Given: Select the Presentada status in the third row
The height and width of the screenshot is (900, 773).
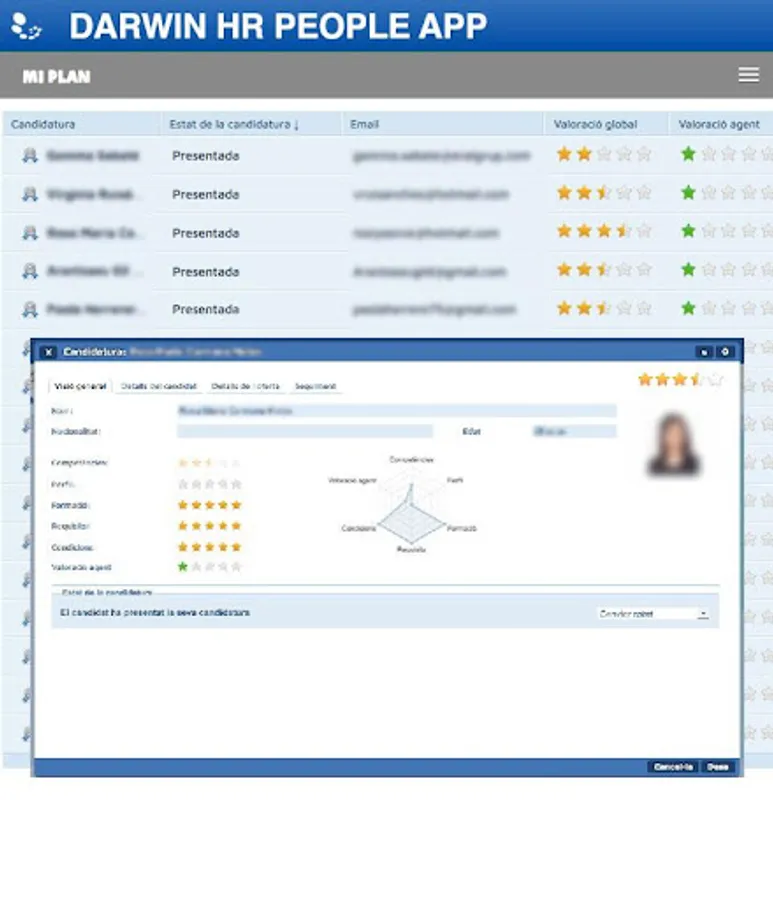Looking at the screenshot, I should point(205,233).
